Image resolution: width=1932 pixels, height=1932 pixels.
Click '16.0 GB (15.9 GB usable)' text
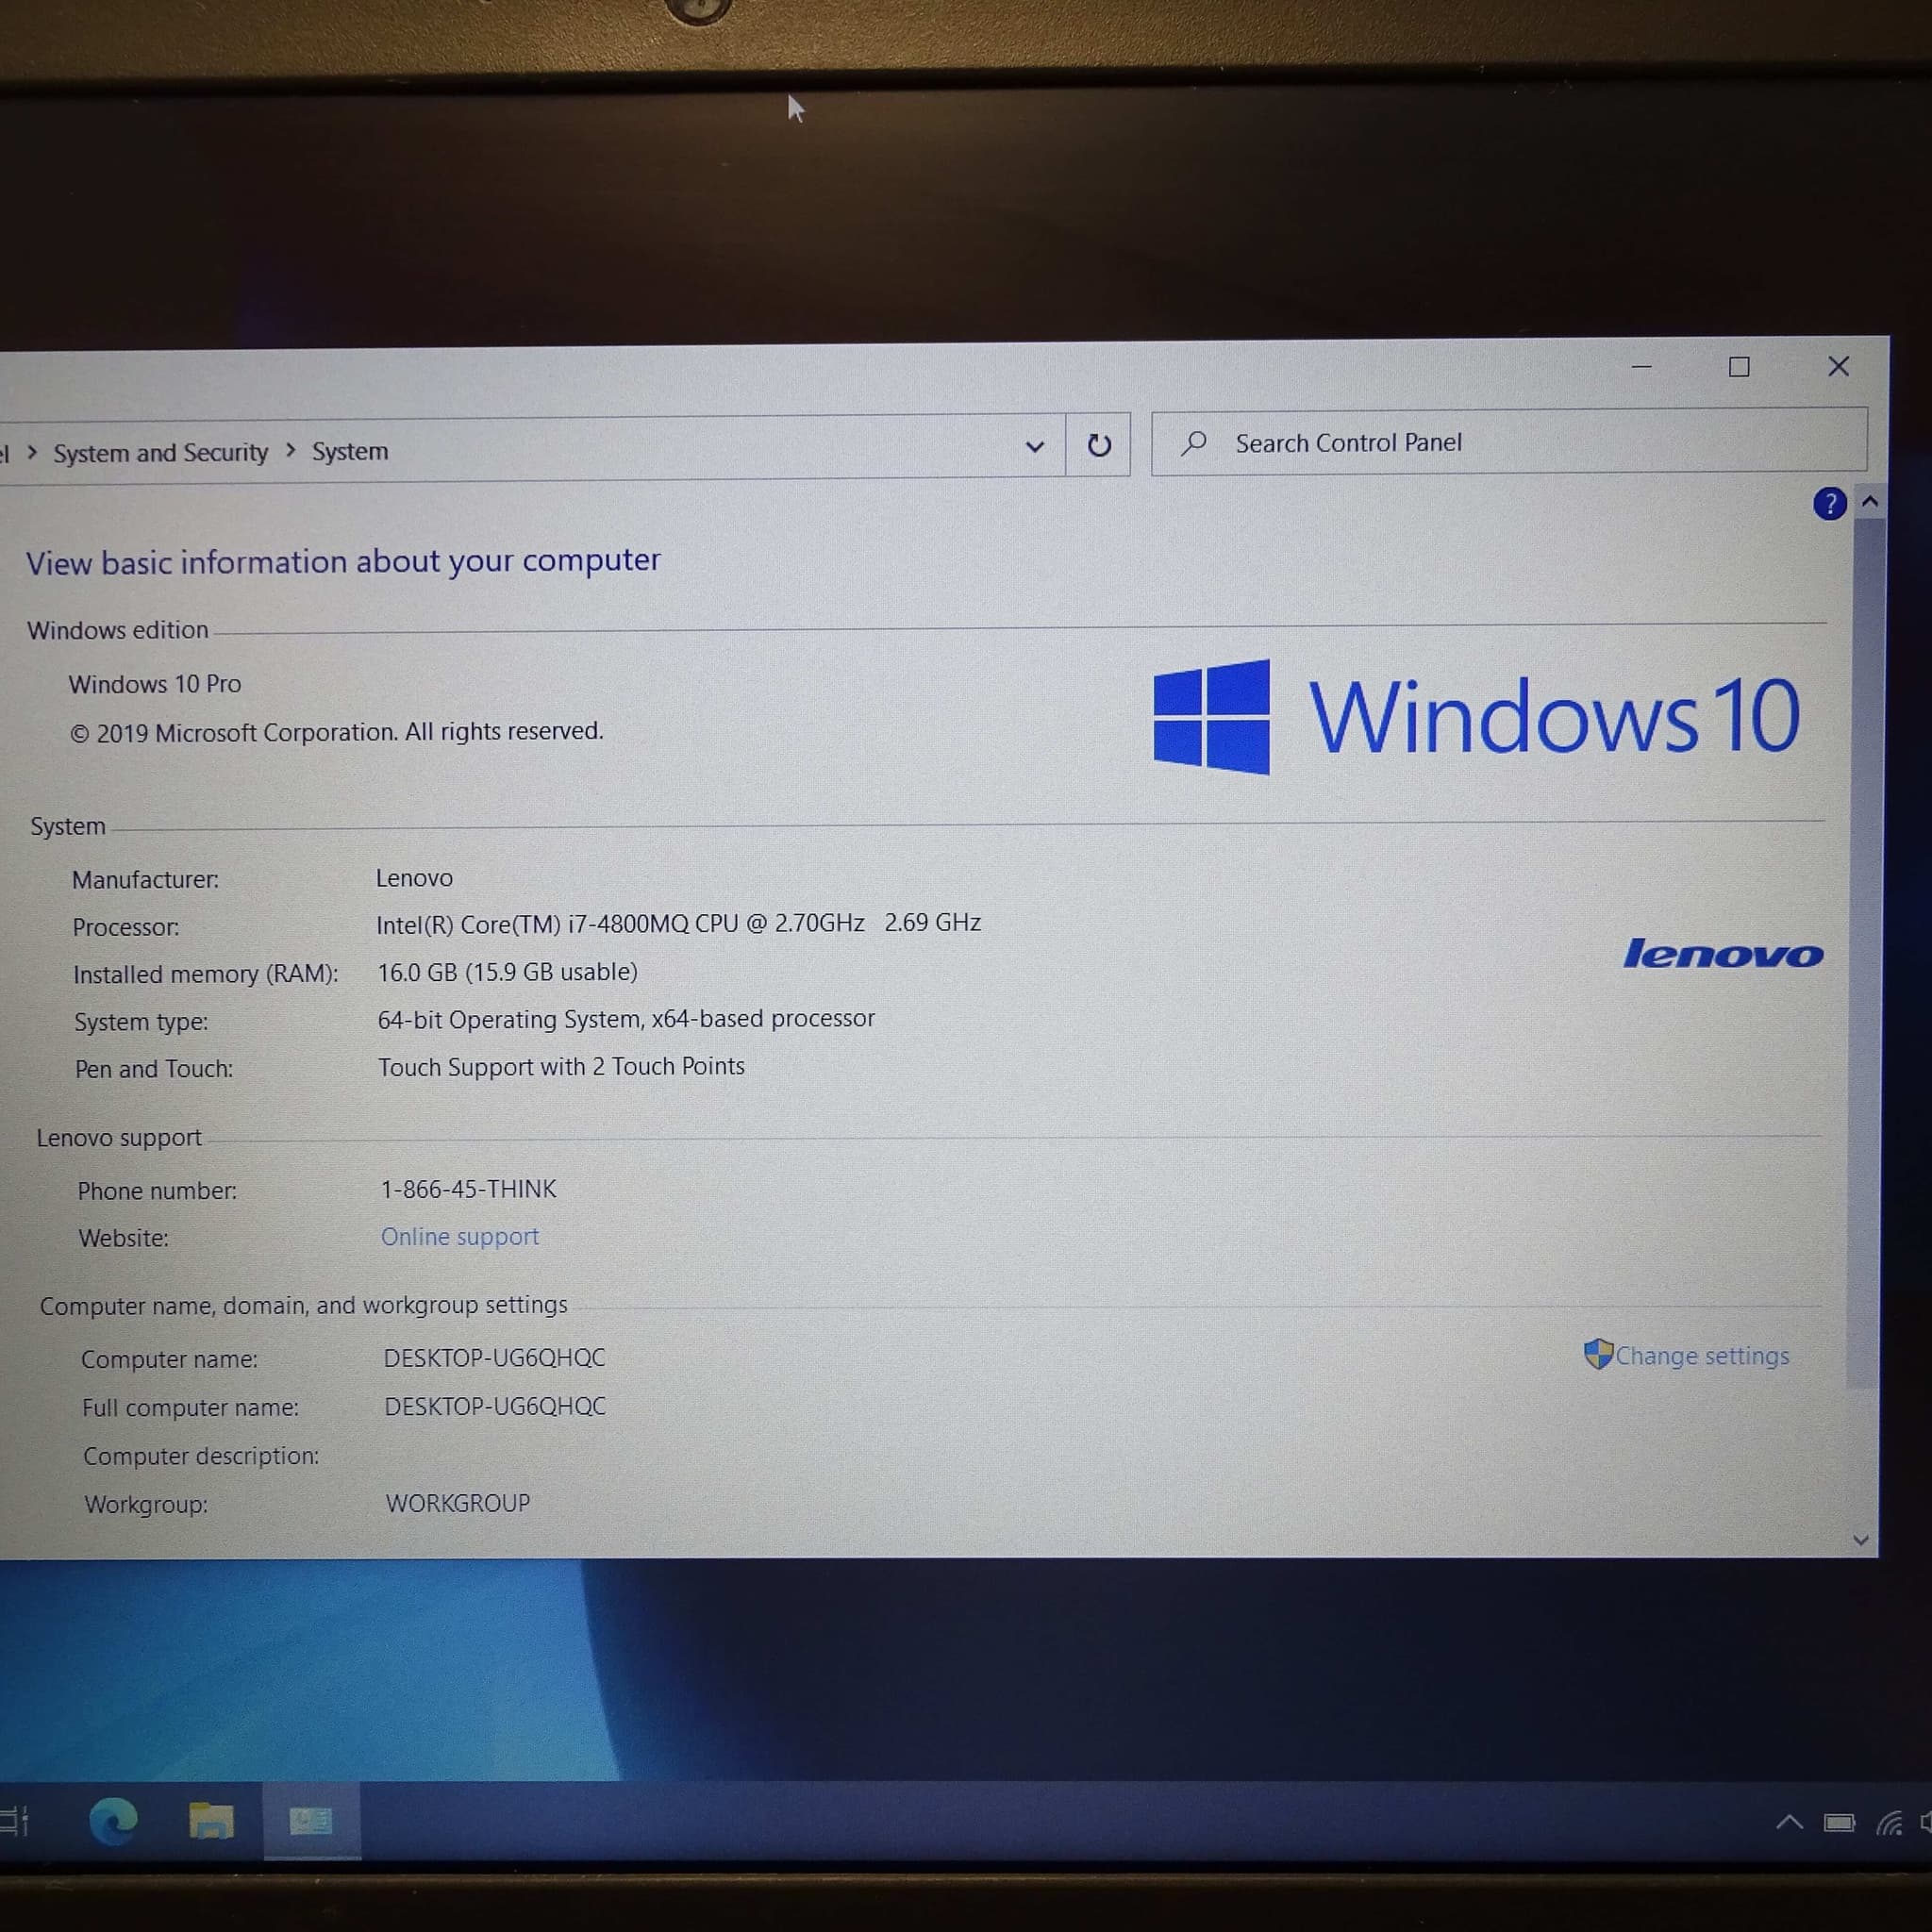507,972
